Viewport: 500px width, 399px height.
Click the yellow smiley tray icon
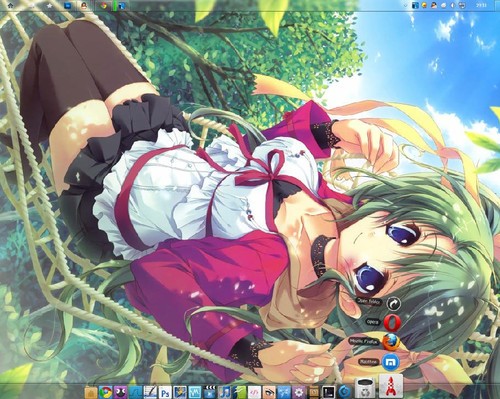pos(424,5)
